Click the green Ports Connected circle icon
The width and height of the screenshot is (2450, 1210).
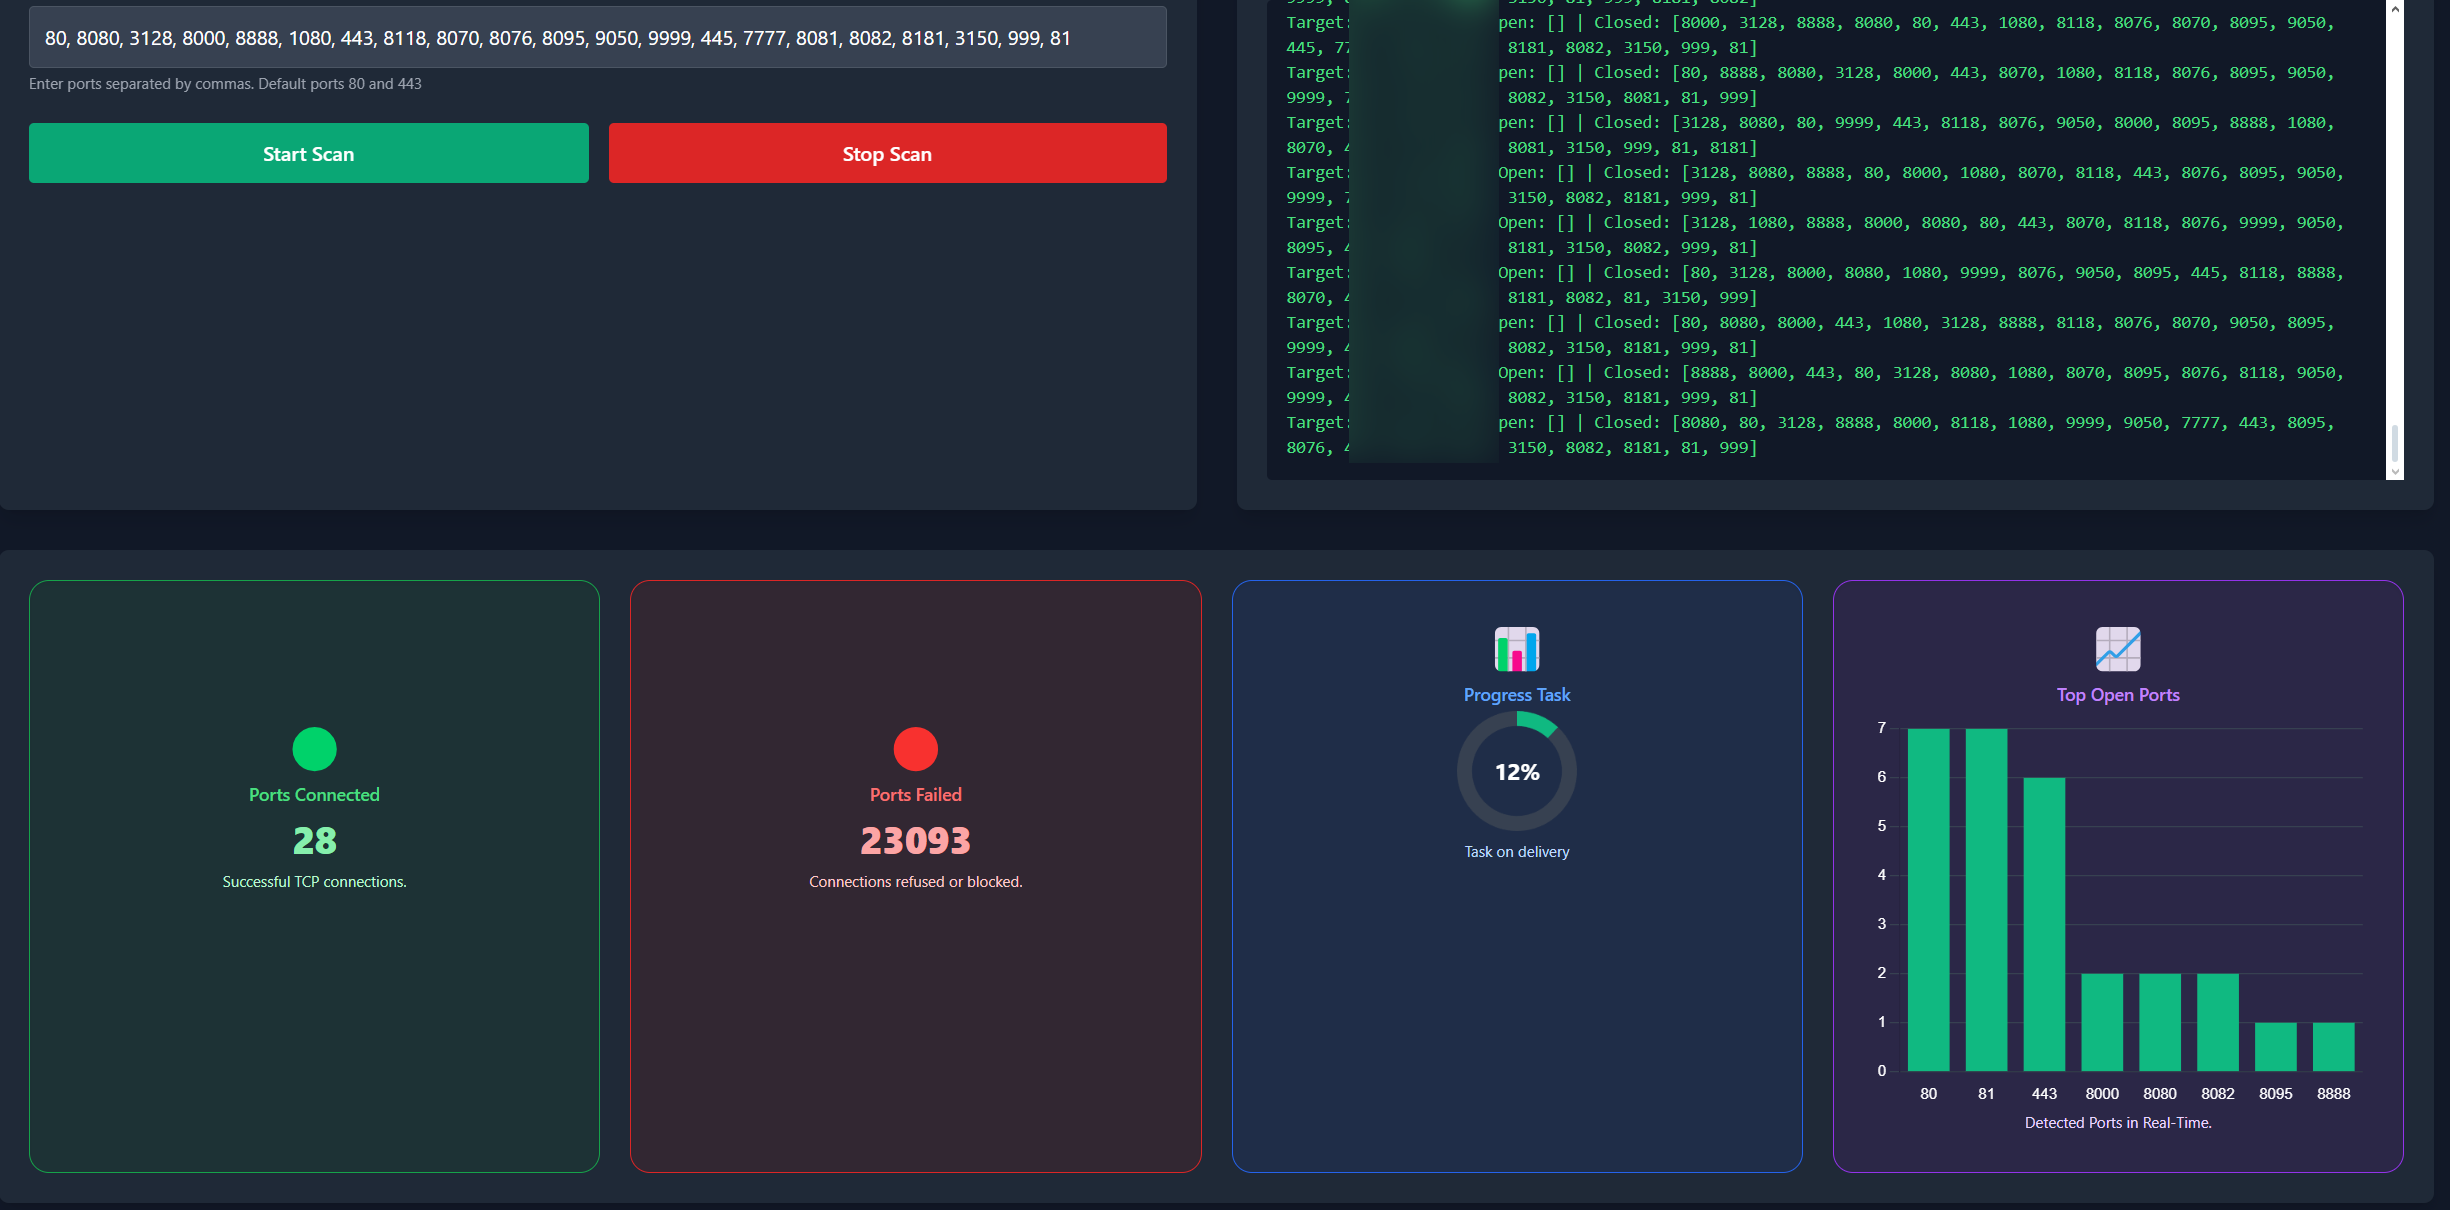point(314,749)
